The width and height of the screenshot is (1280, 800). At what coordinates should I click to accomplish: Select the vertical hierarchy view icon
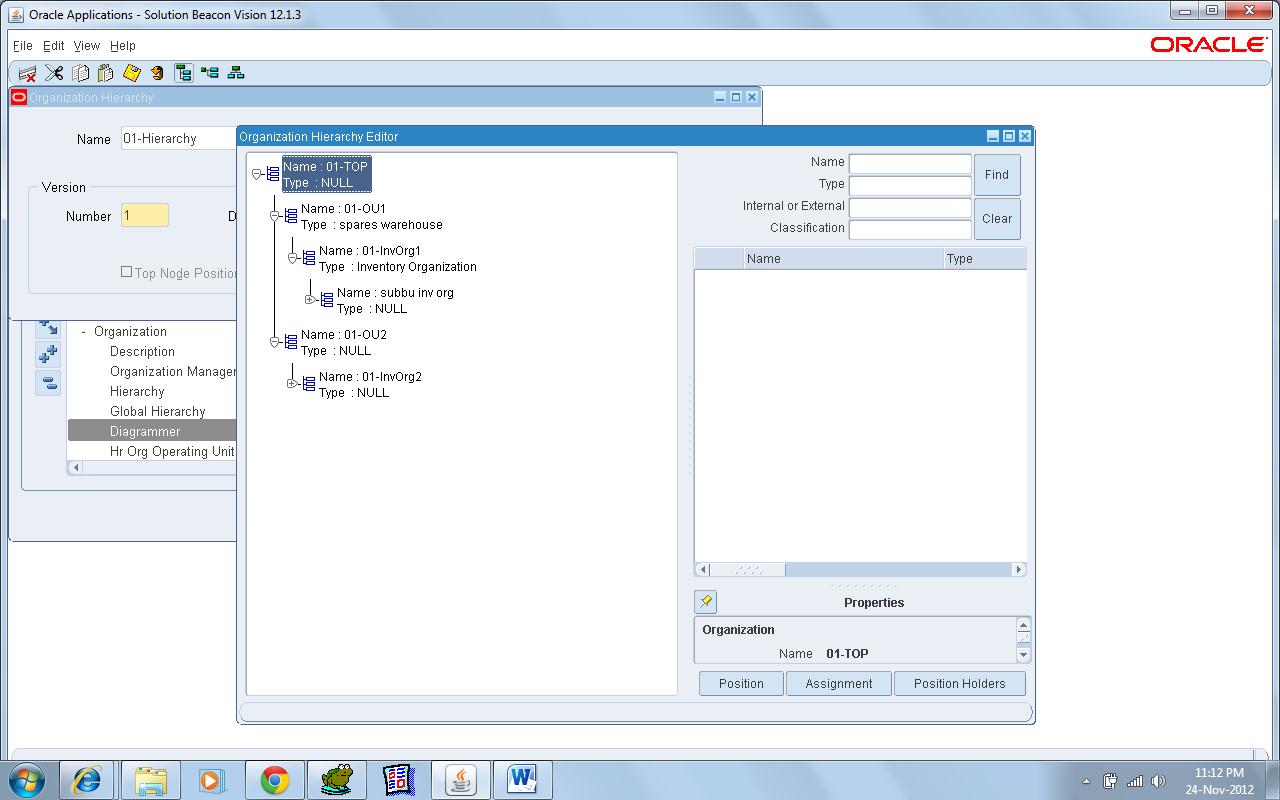coord(183,72)
